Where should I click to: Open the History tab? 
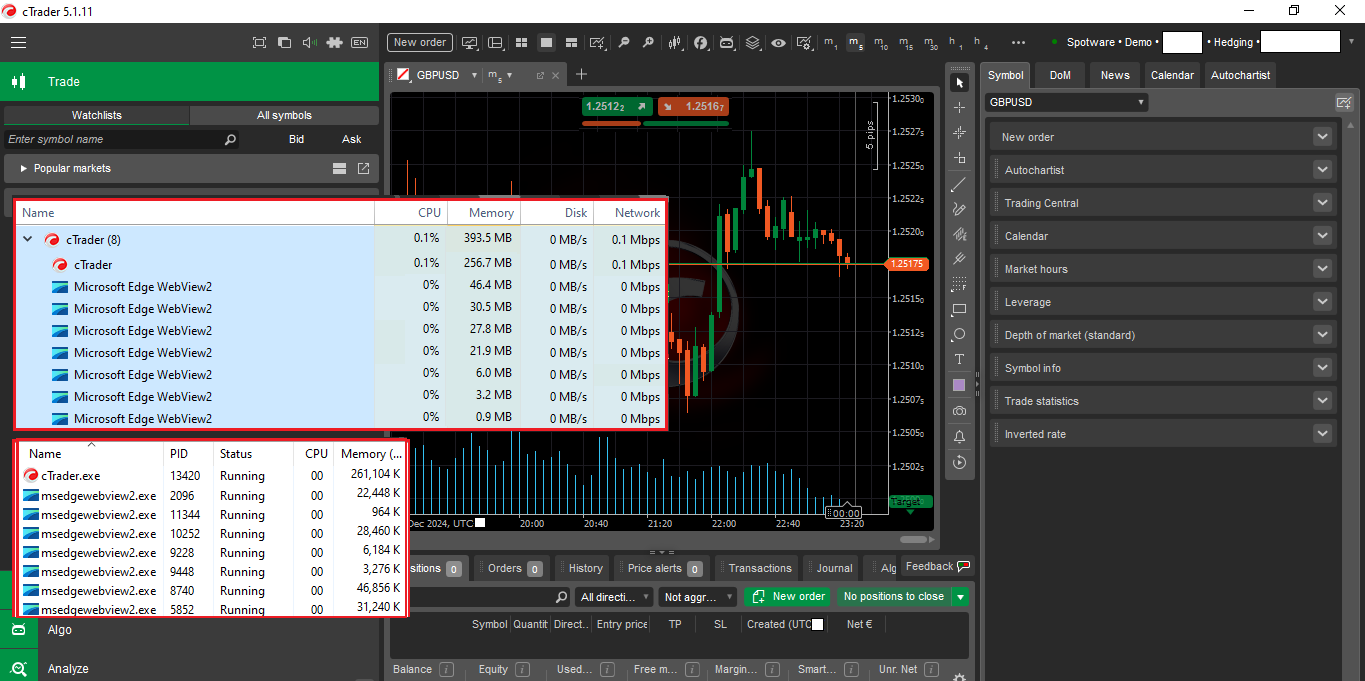583,568
